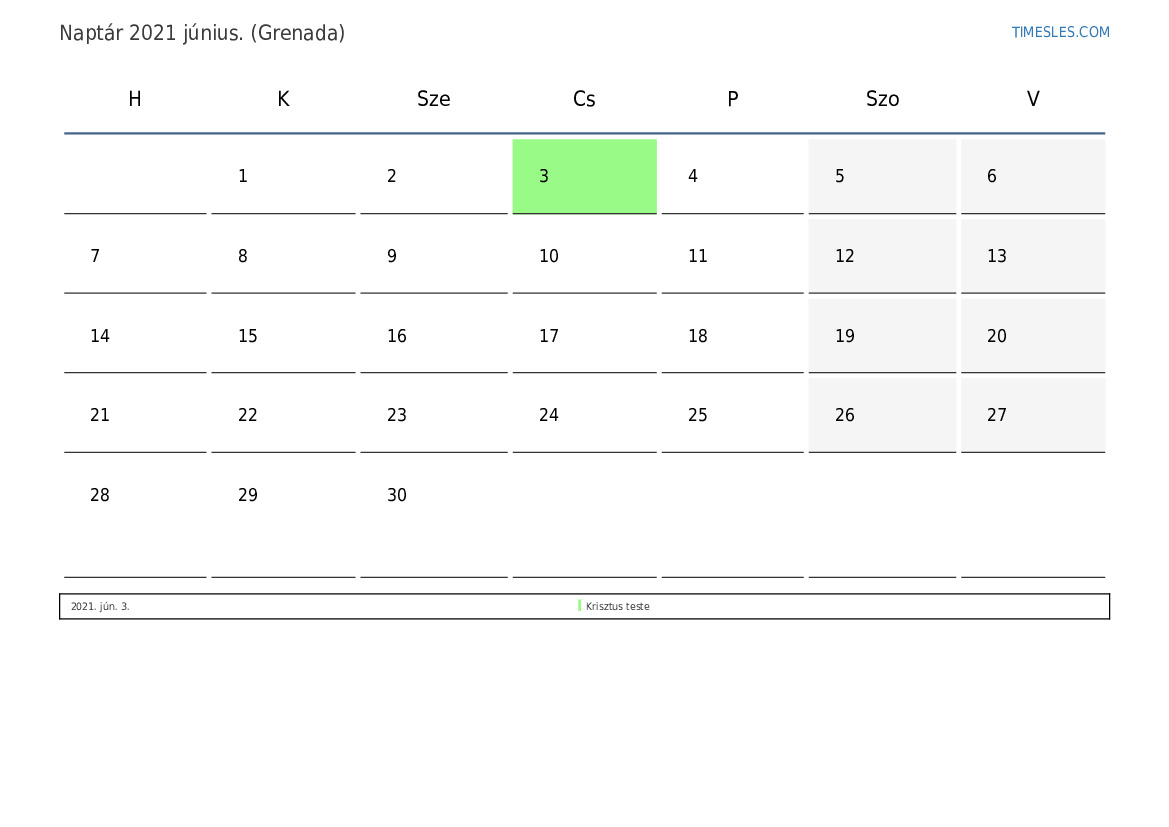Viewport: 1169px width, 827px height.
Task: Select day 24 in the calendar
Action: point(584,415)
